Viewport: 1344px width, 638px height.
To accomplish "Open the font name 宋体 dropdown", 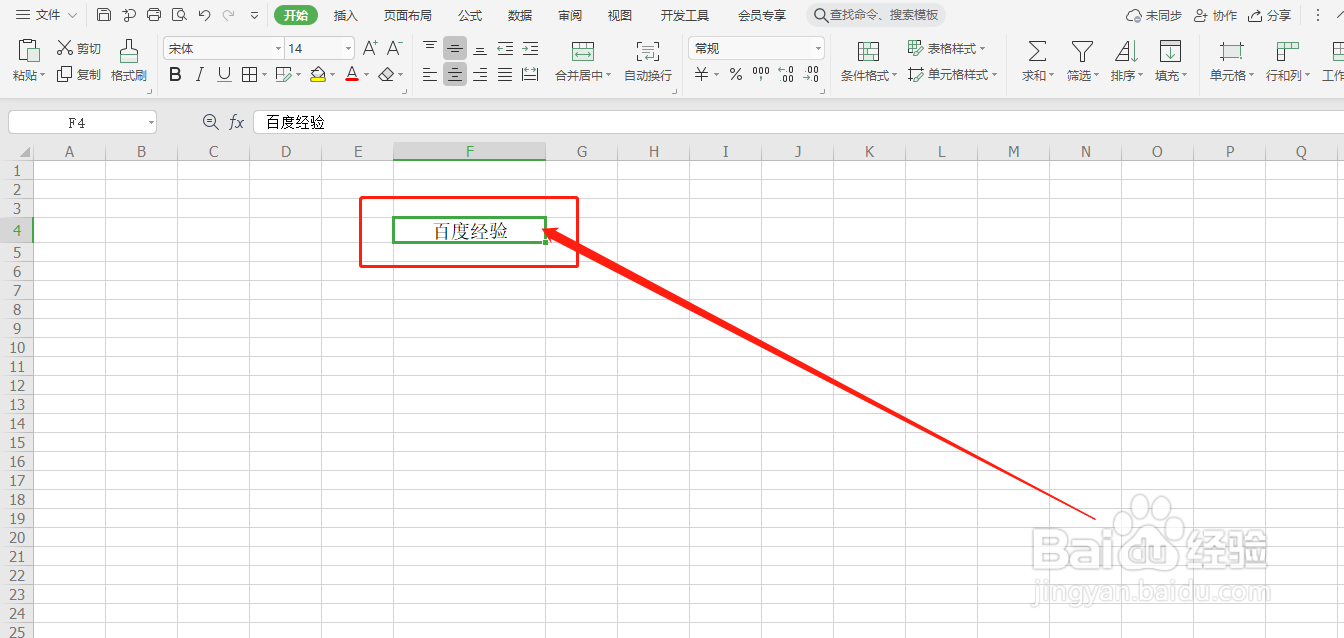I will 278,48.
